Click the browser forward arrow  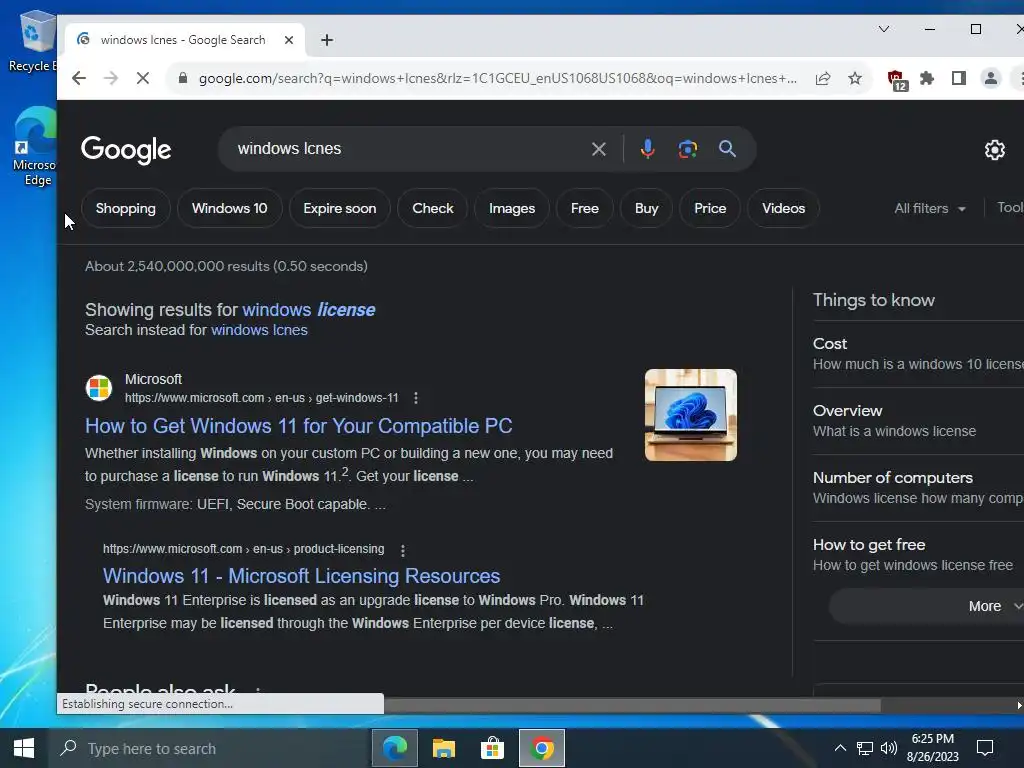tap(111, 78)
